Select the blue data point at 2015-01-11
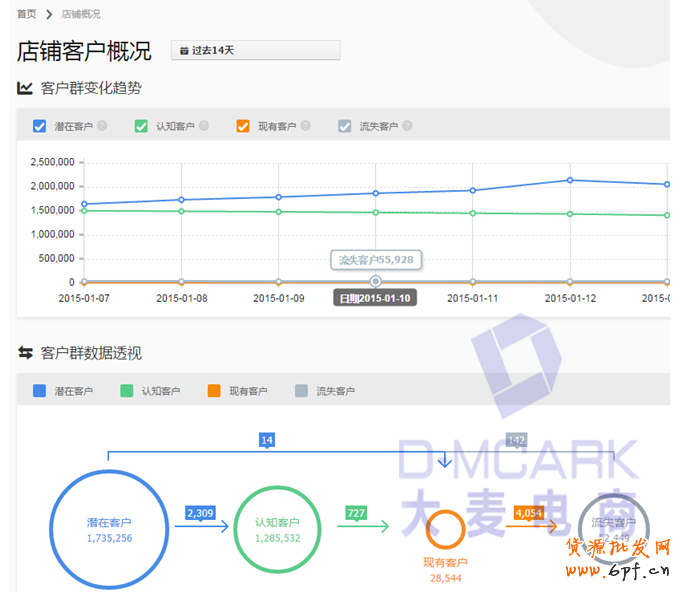The width and height of the screenshot is (680, 592). [473, 190]
